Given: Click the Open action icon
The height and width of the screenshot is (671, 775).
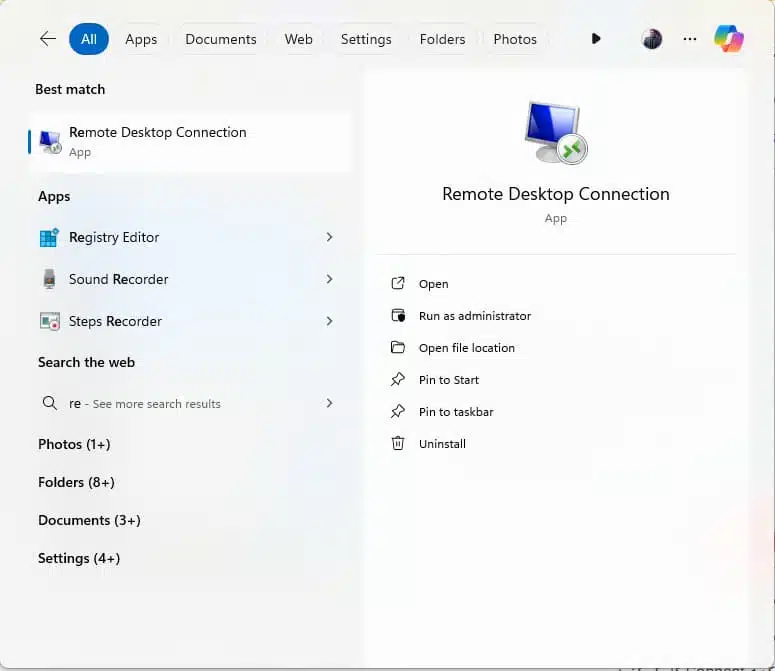Looking at the screenshot, I should [398, 284].
